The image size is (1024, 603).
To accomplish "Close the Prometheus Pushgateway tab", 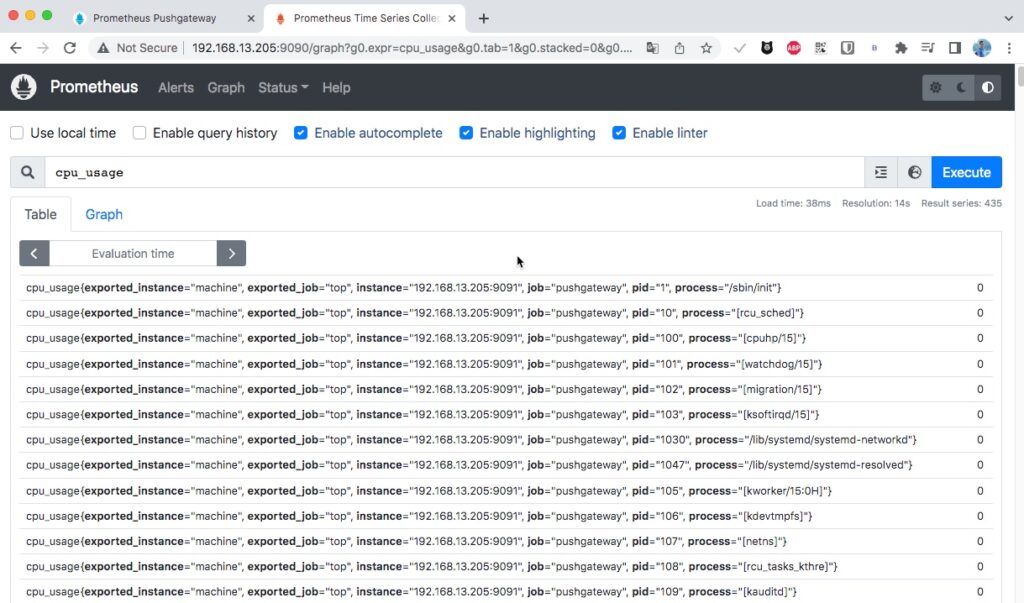I will coord(251,19).
